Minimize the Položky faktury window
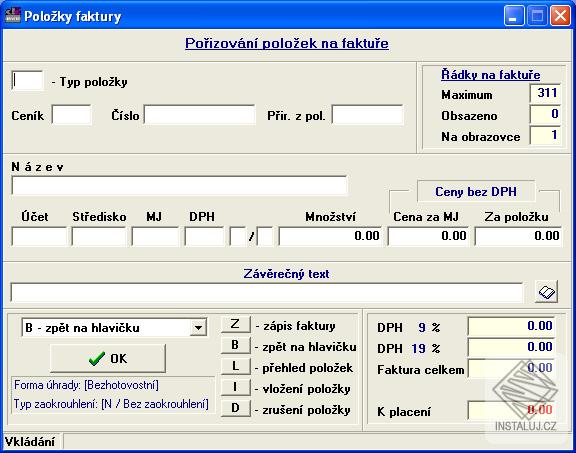Screen dimensions: 576x453 point(514,16)
